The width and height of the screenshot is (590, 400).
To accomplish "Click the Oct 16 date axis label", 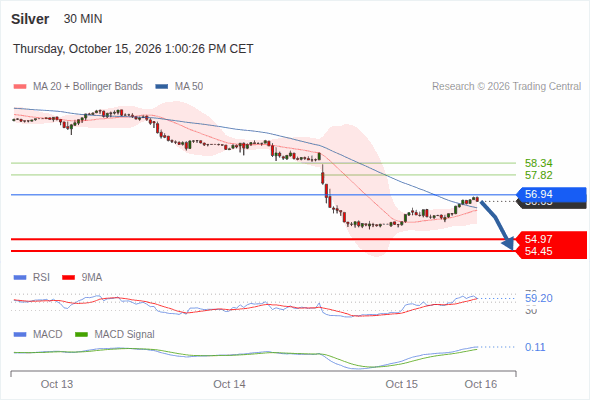I will 481,384.
